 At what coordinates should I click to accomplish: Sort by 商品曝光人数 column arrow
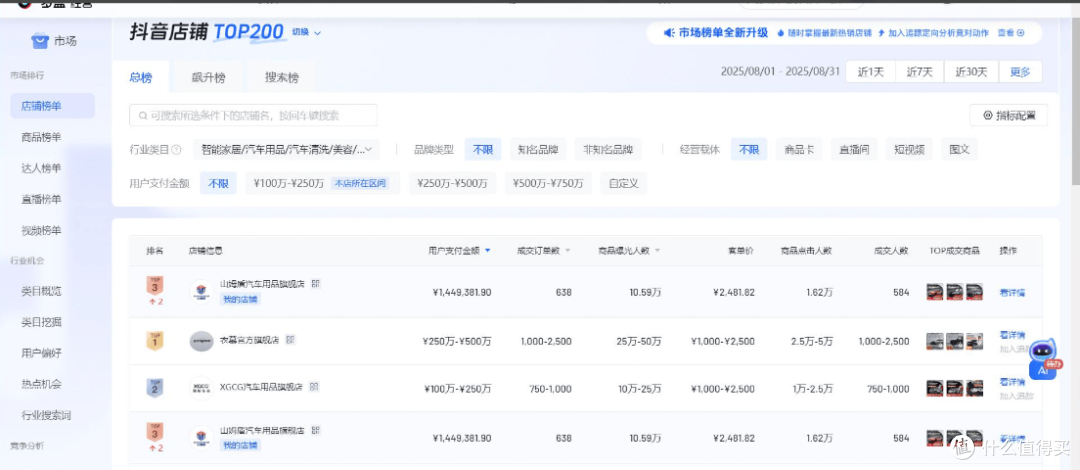[657, 251]
